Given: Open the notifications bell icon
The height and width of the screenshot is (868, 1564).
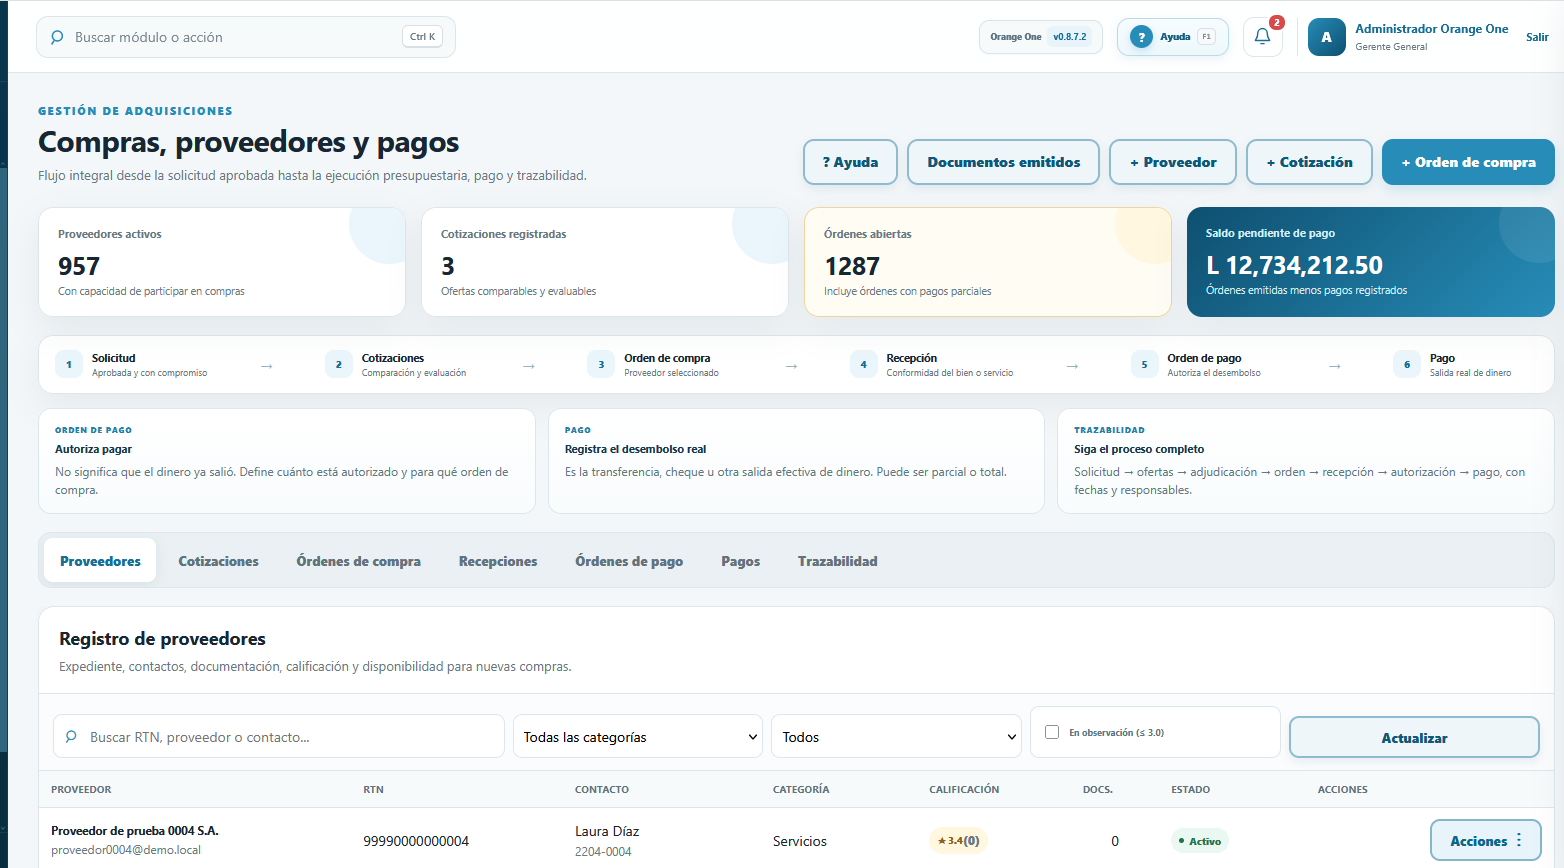Looking at the screenshot, I should coord(1262,37).
